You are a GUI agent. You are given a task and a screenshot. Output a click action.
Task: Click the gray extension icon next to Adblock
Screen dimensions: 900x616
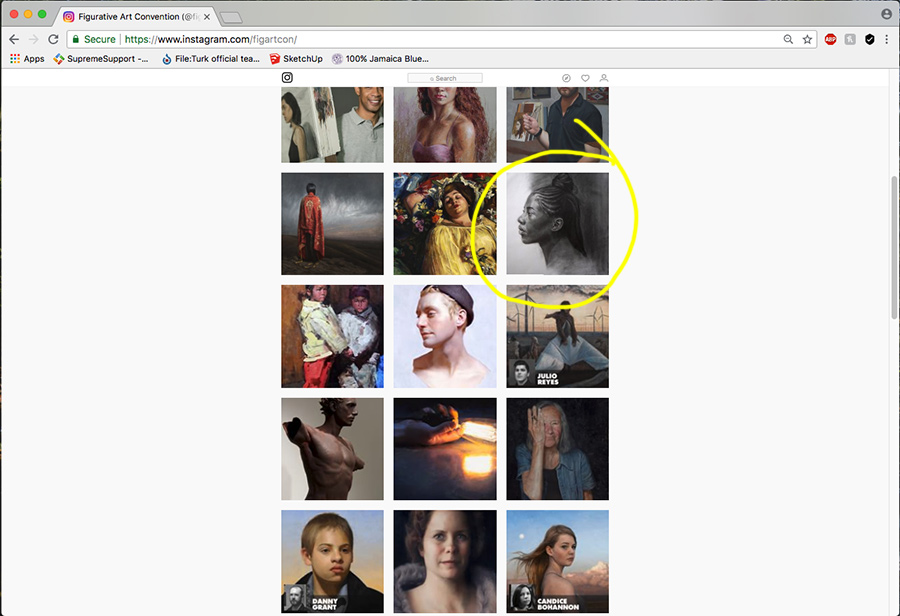click(850, 39)
